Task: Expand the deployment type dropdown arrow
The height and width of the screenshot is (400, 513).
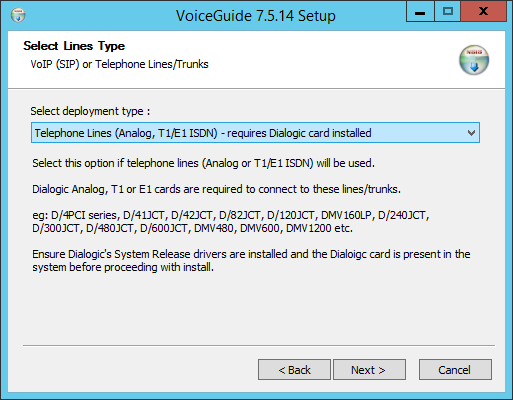Action: click(x=471, y=133)
